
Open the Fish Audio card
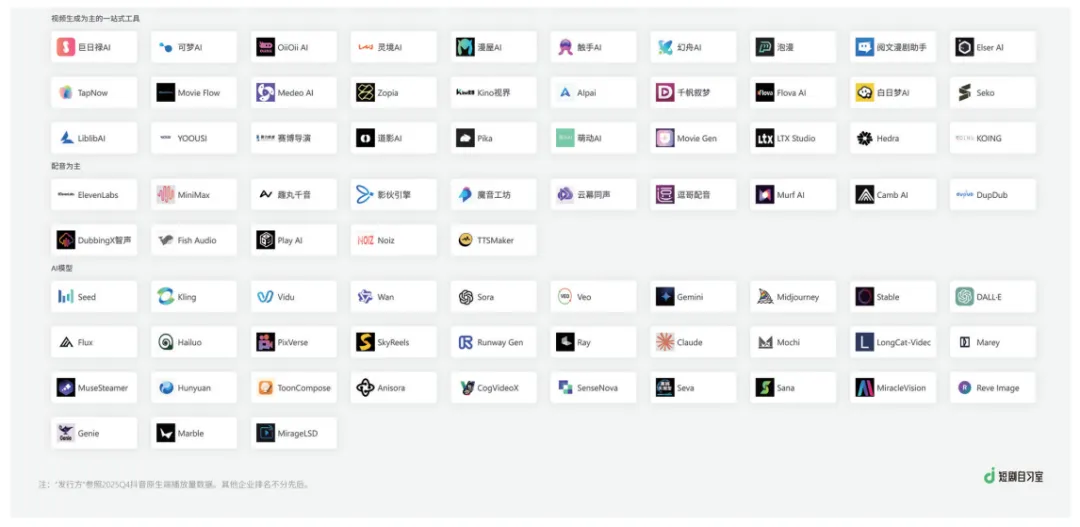[x=194, y=240]
